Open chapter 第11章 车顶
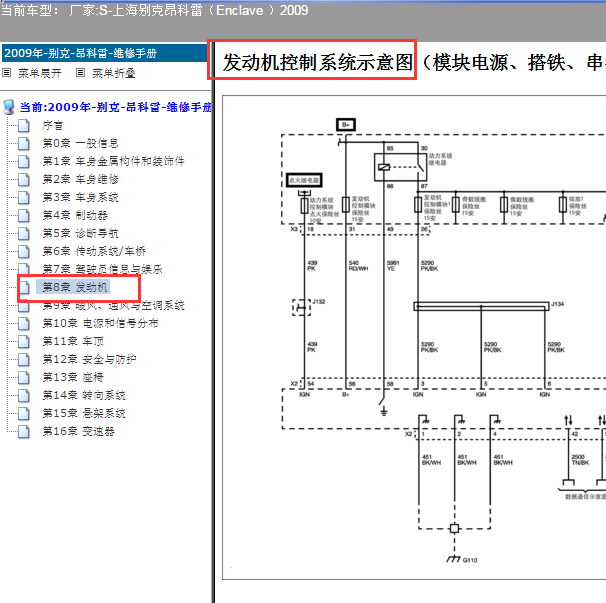606x603 pixels. pyautogui.click(x=73, y=341)
